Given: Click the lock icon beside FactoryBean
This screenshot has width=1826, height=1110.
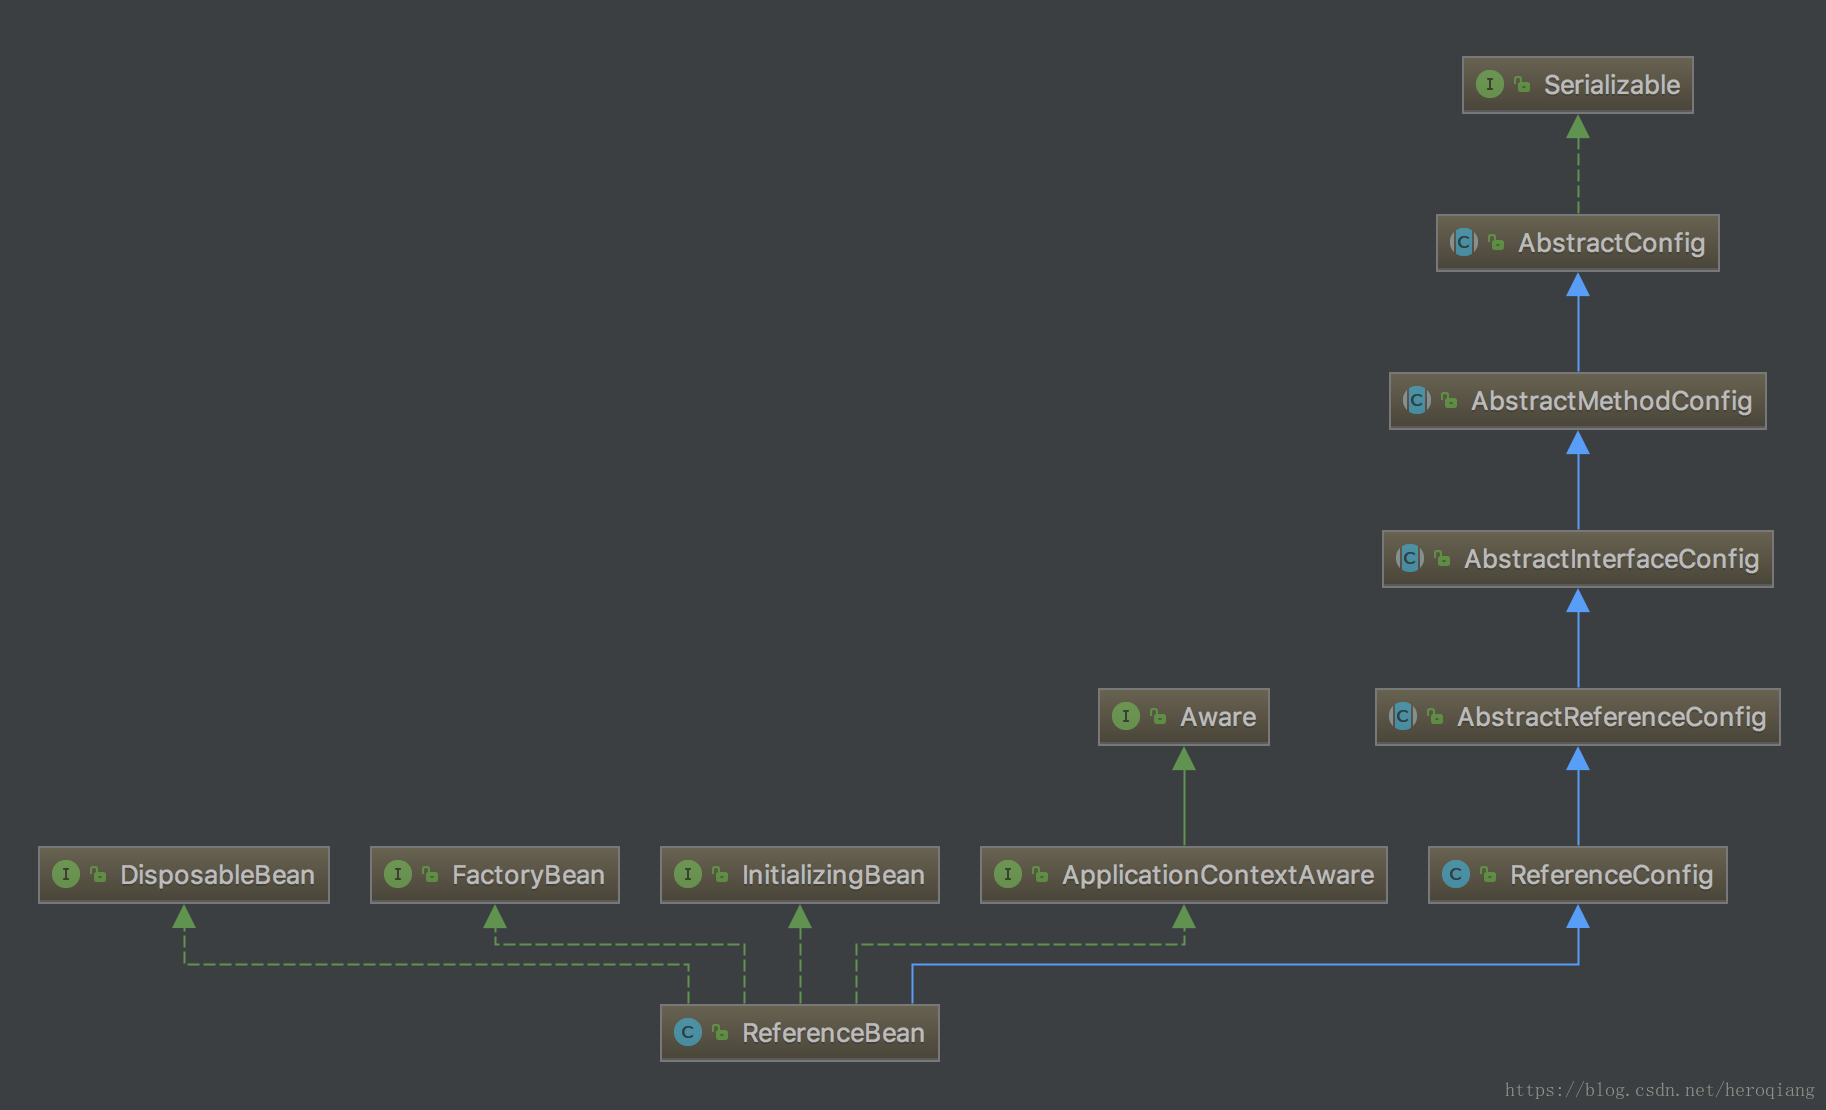Looking at the screenshot, I should pos(430,875).
